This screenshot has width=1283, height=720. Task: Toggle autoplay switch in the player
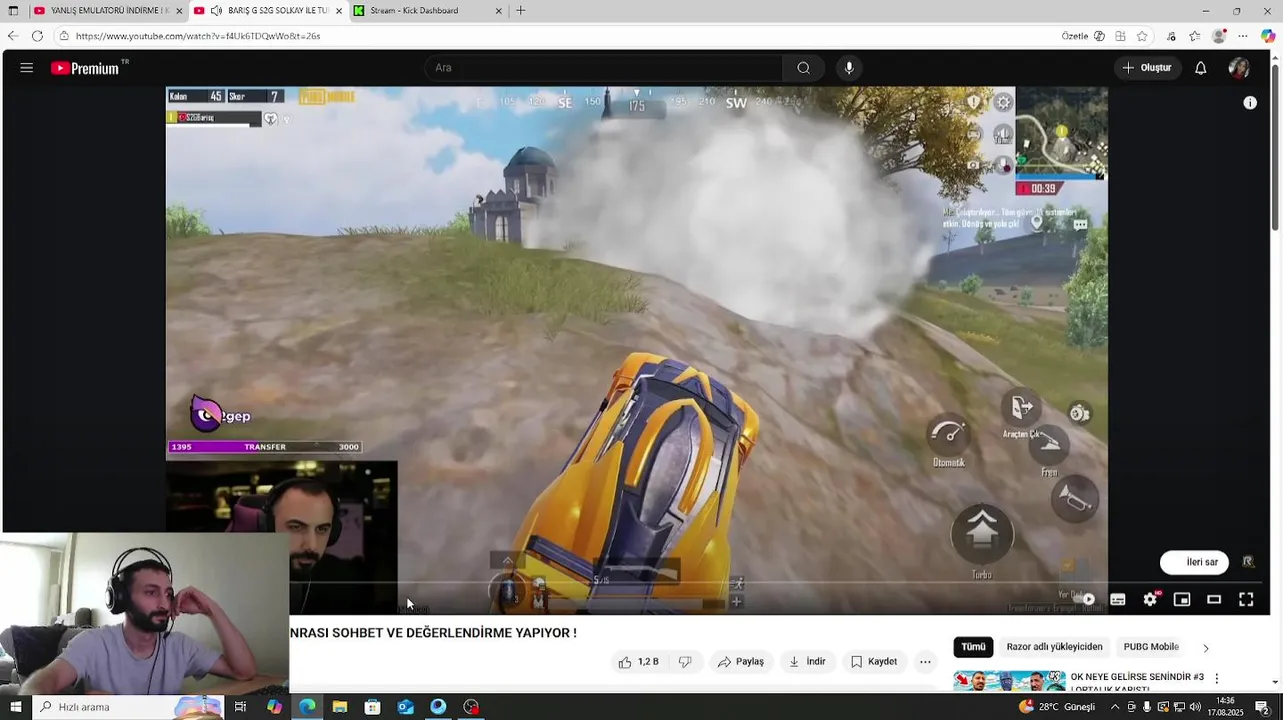pos(1086,600)
